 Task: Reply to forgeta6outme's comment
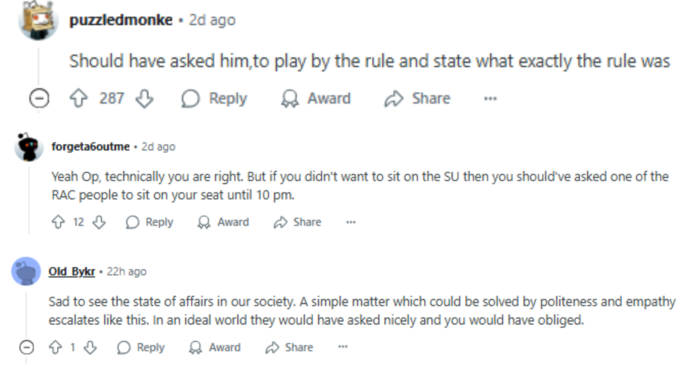(x=150, y=222)
